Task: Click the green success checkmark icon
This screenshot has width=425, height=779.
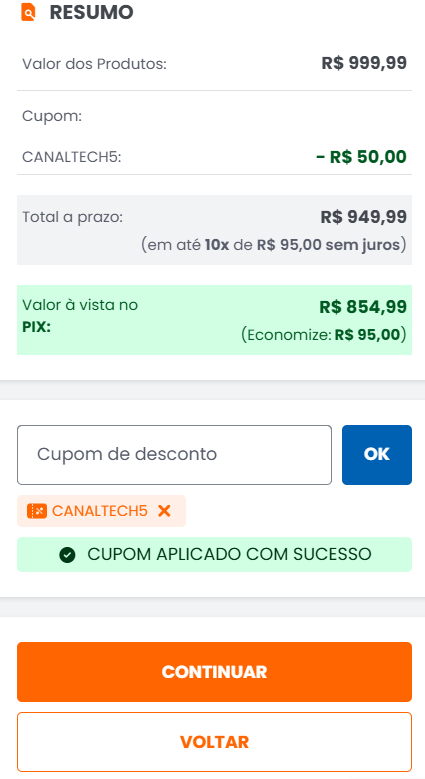Action: click(67, 554)
